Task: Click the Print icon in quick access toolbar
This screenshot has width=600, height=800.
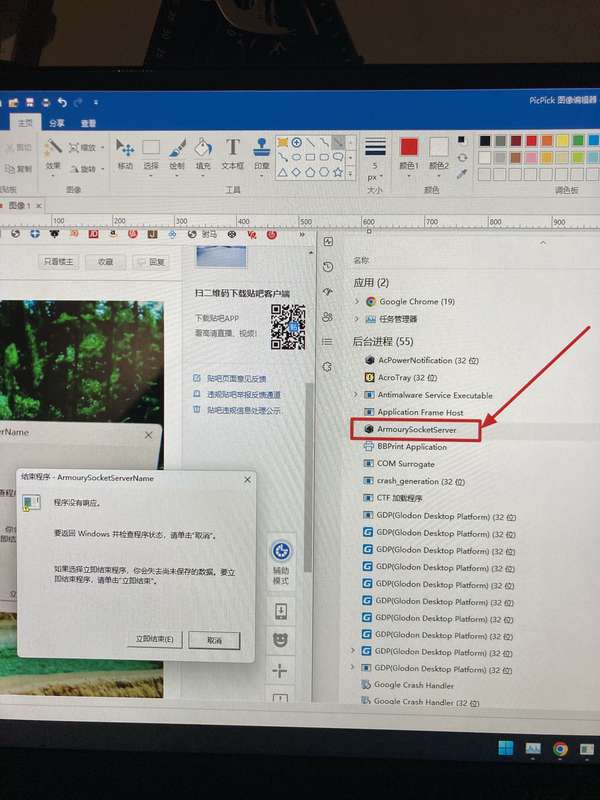Action: point(46,103)
